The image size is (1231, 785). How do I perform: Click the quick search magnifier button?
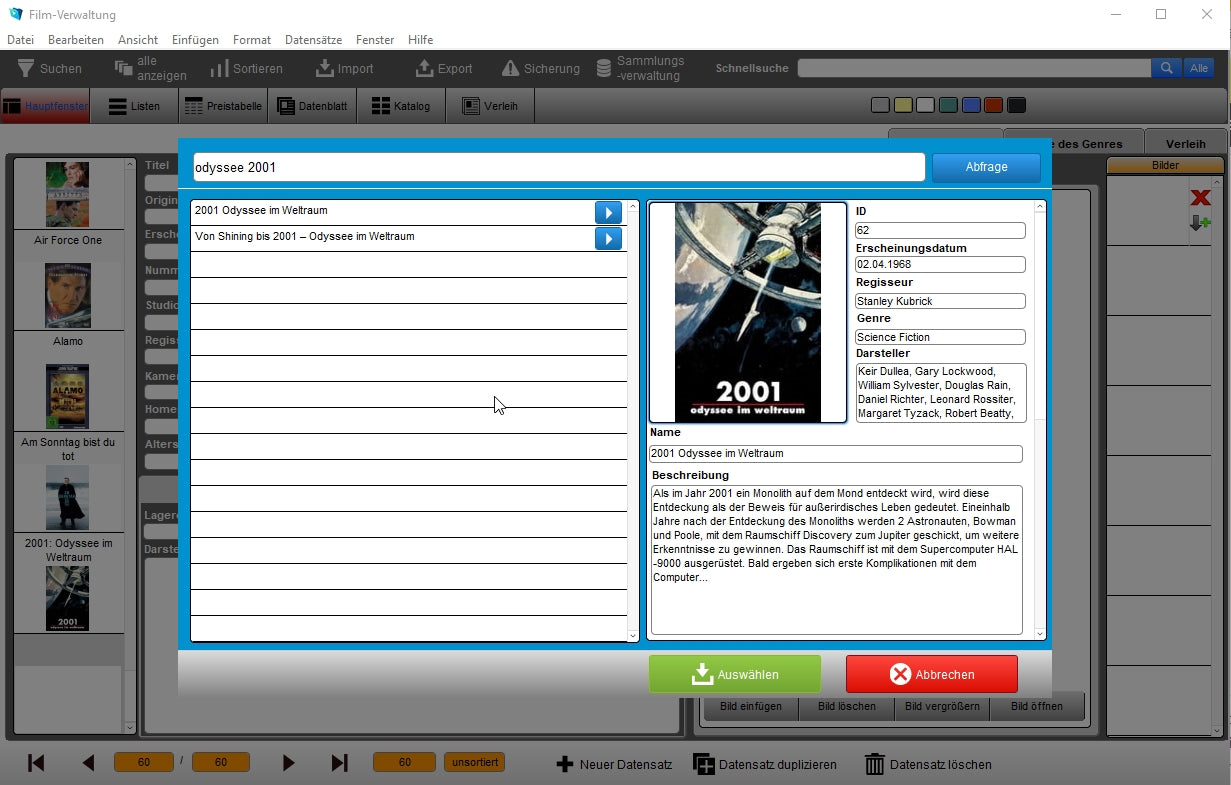click(1166, 68)
